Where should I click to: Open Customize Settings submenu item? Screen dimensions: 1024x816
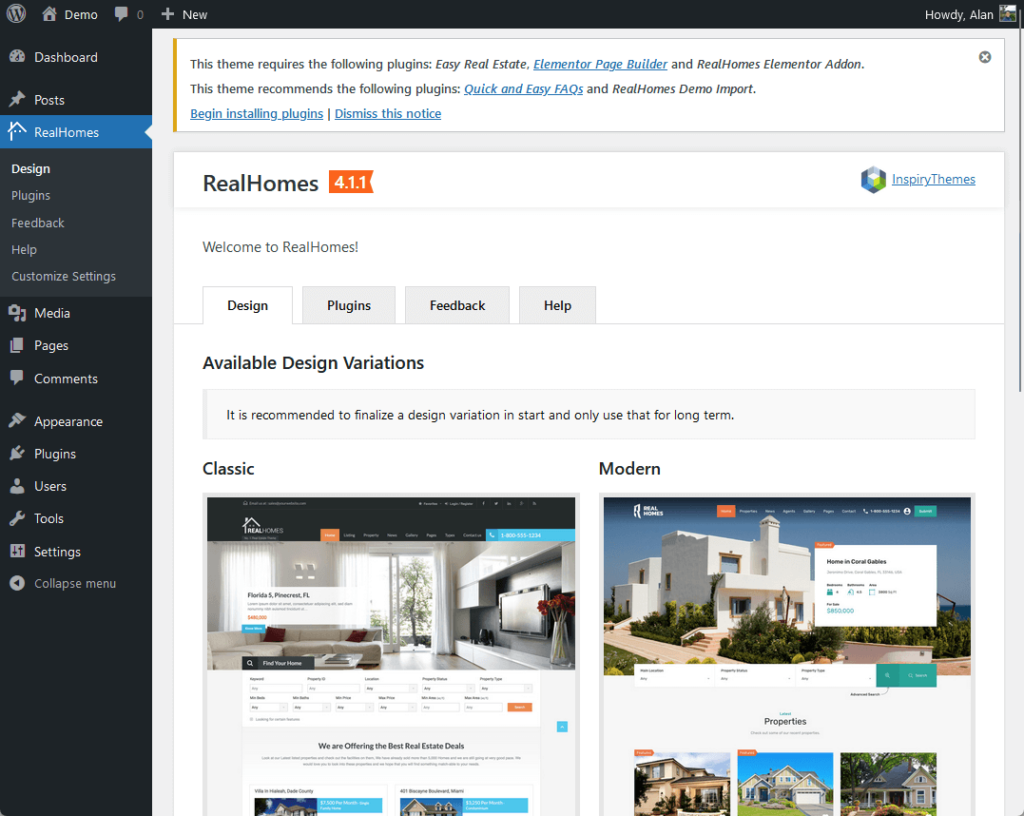pyautogui.click(x=63, y=276)
